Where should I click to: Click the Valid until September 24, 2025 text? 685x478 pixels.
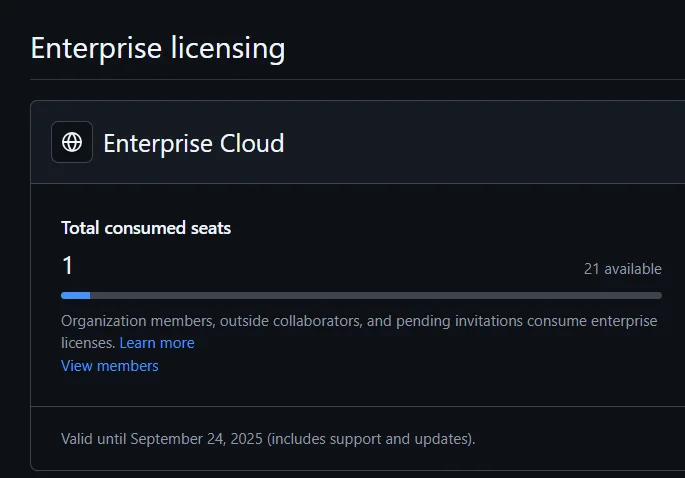[x=268, y=439]
